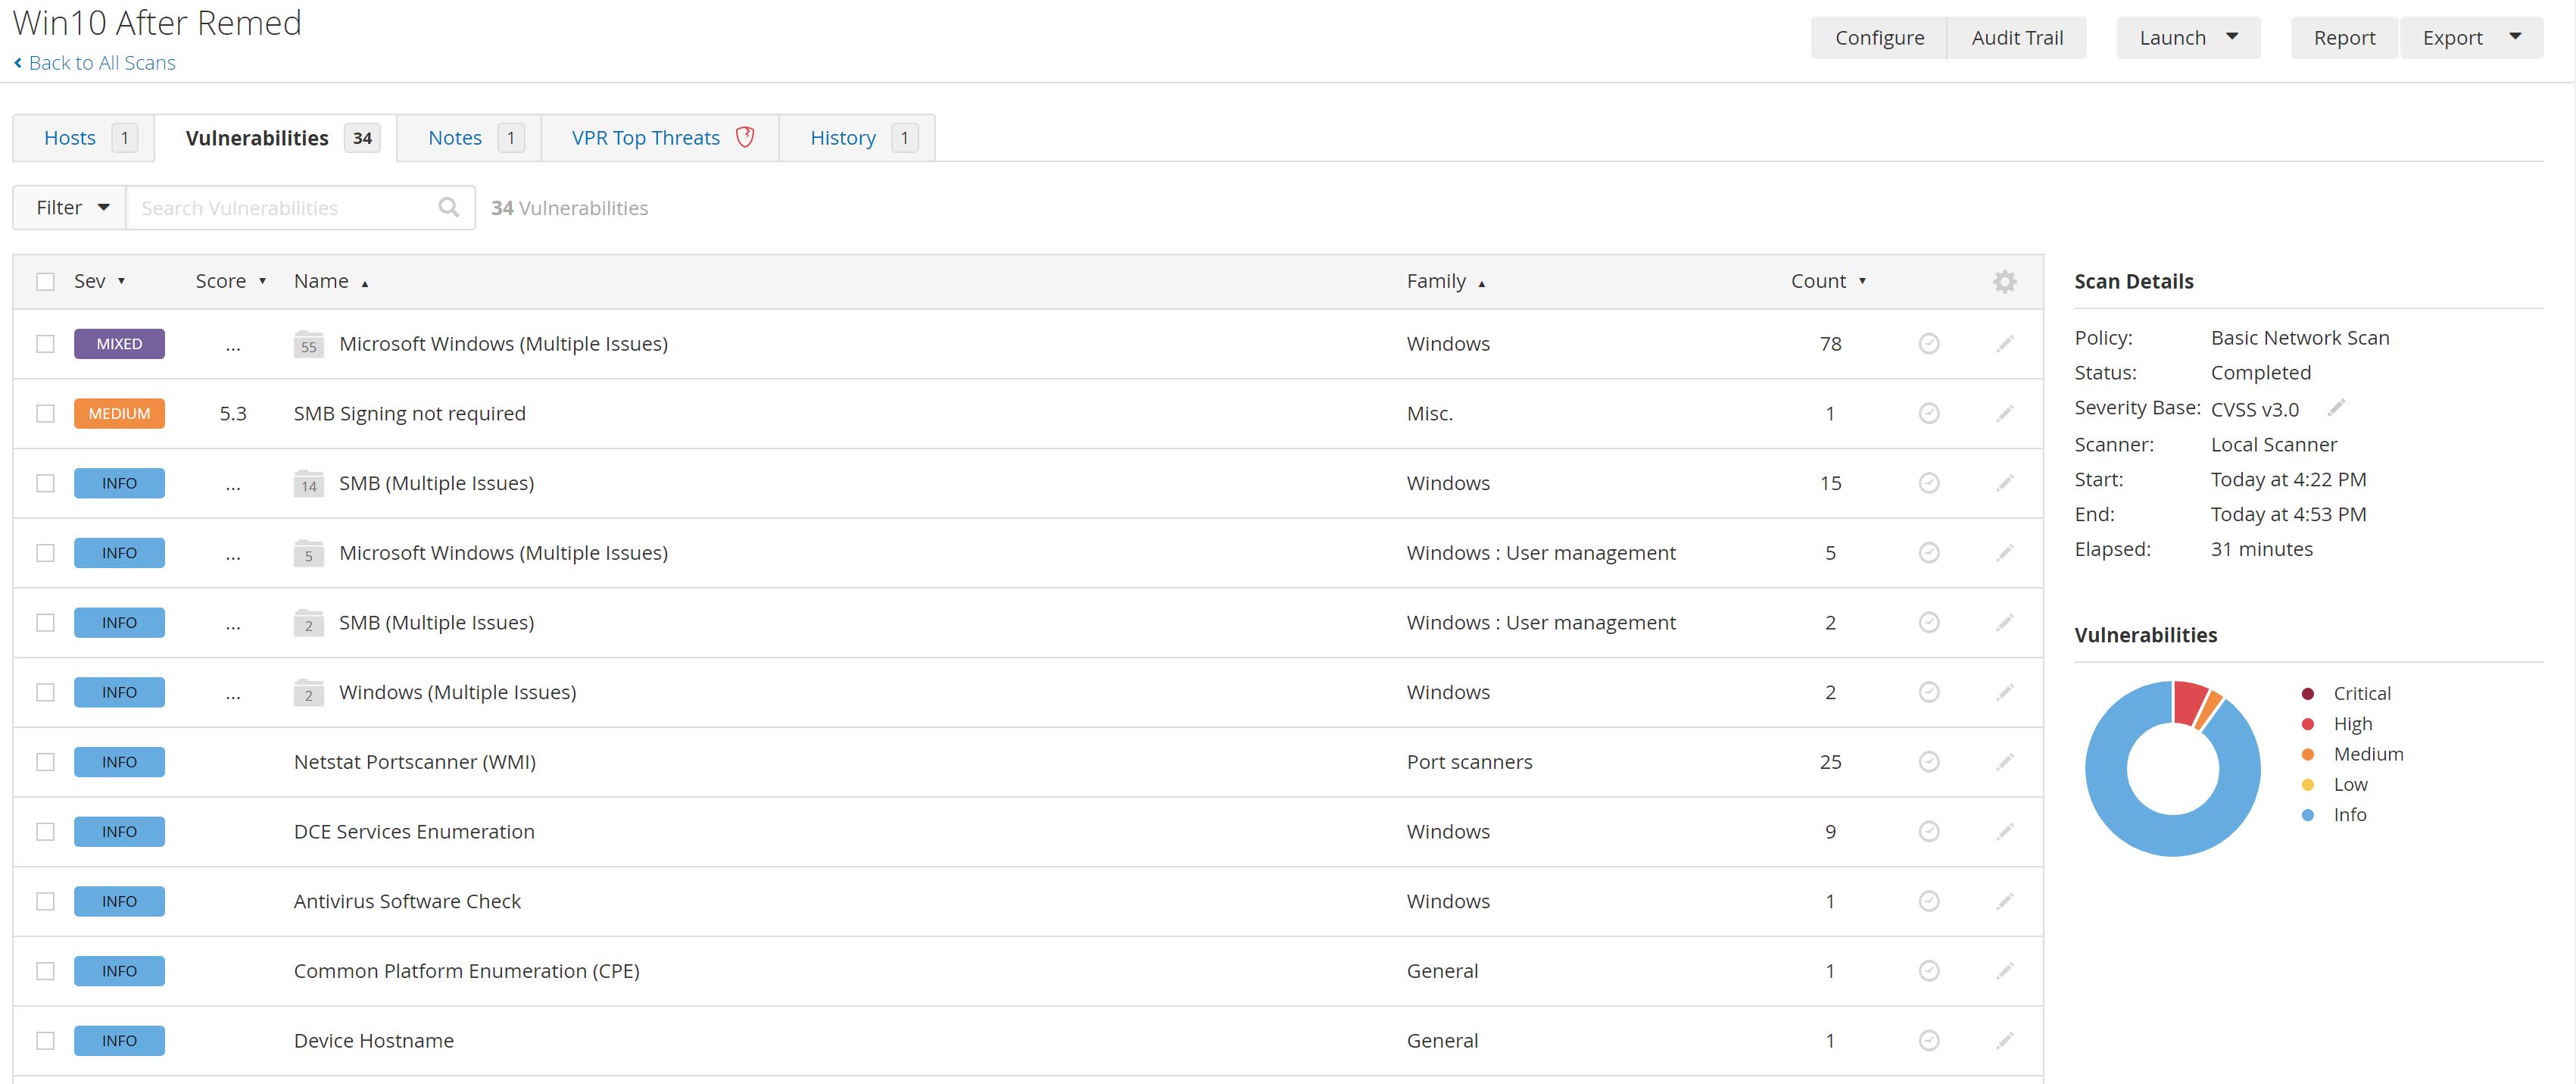Go Back to All Scans
Image resolution: width=2576 pixels, height=1084 pixels.
coord(101,63)
